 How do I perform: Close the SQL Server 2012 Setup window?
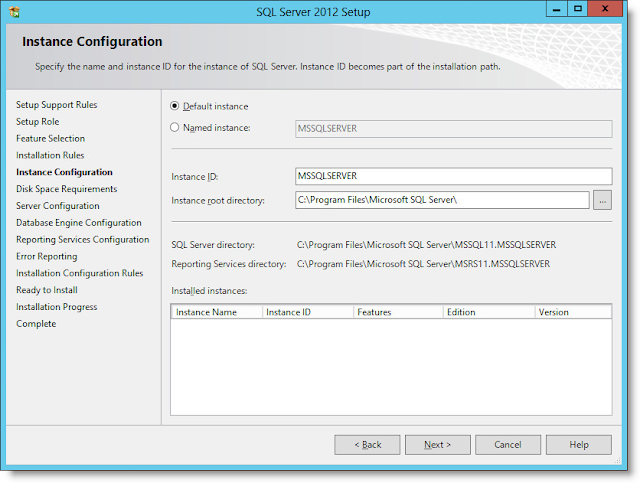605,9
